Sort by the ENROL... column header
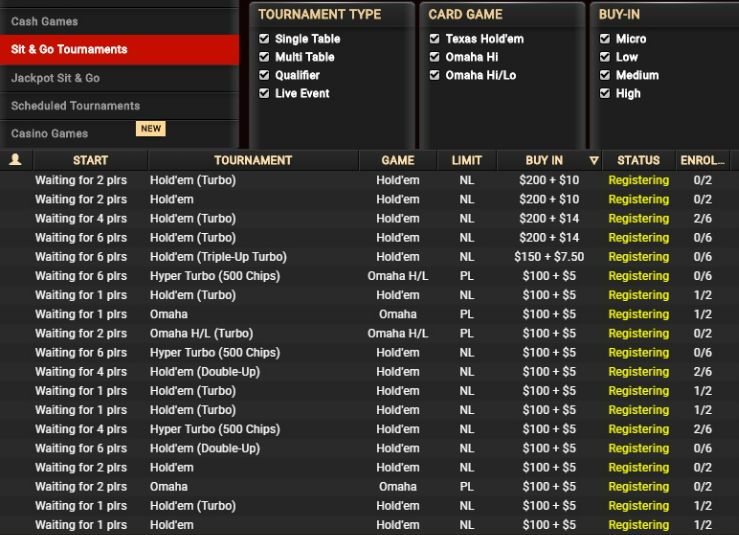Screen dimensions: 739x535 pyautogui.click(x=702, y=160)
